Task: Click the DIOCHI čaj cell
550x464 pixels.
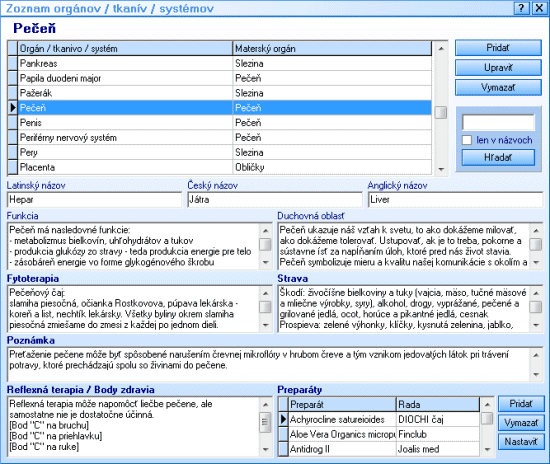Action: click(x=438, y=419)
